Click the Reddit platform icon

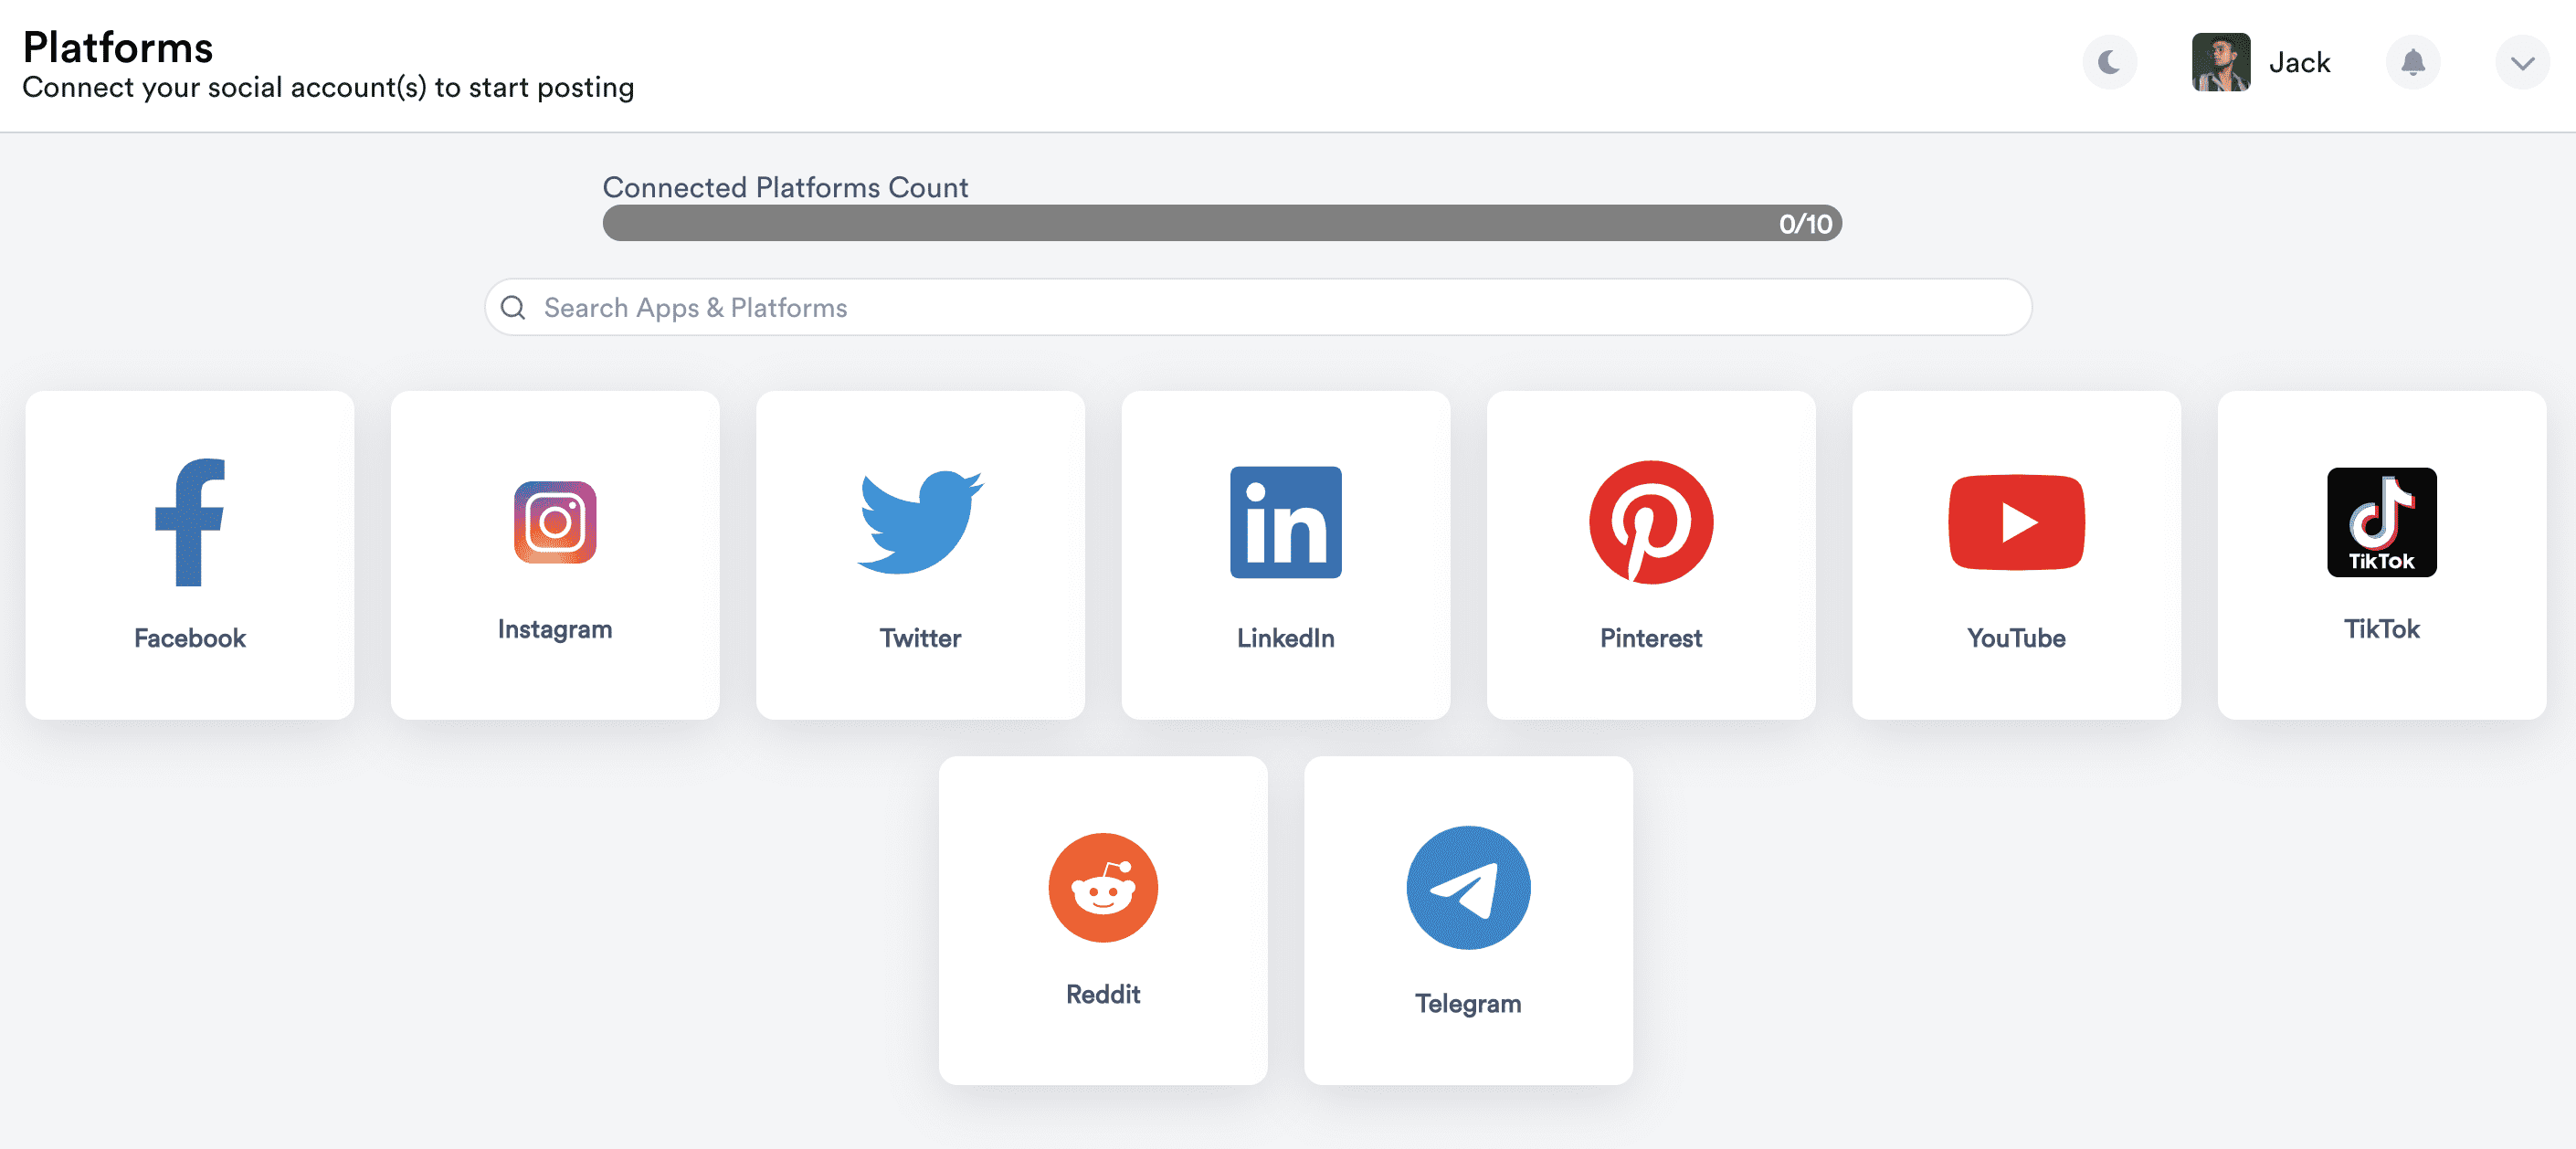point(1103,888)
